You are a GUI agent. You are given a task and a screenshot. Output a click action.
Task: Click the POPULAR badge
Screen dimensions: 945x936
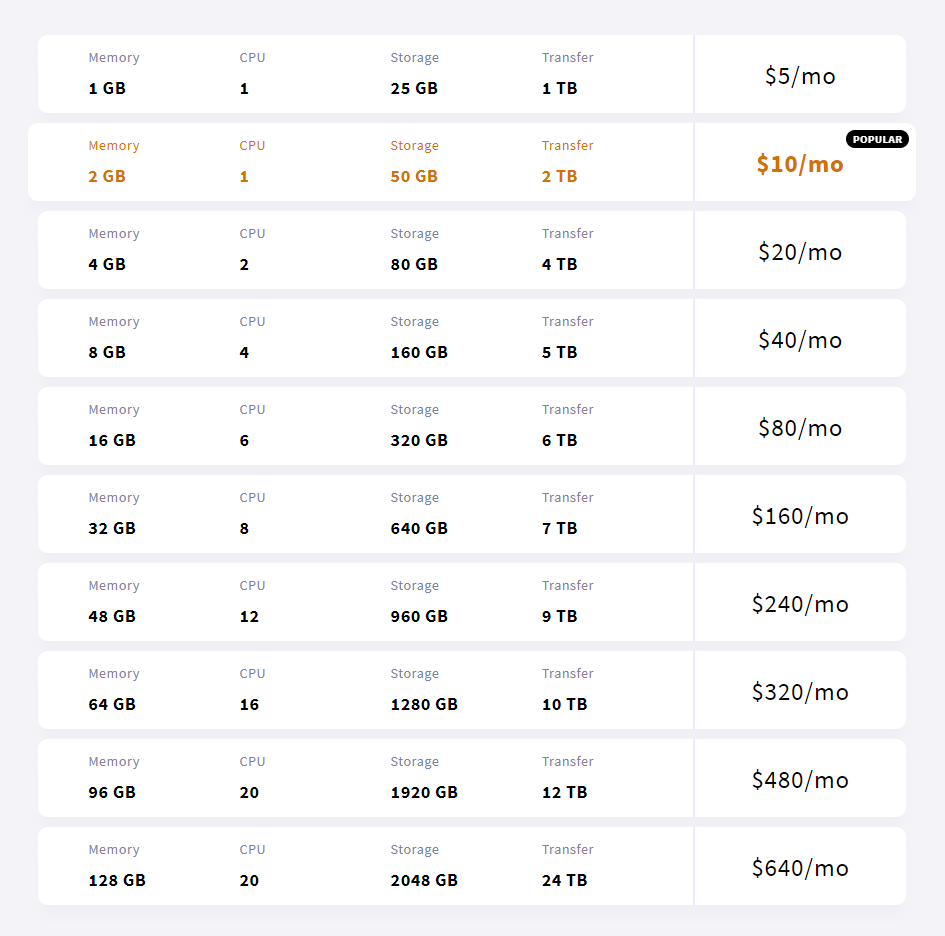click(x=877, y=140)
